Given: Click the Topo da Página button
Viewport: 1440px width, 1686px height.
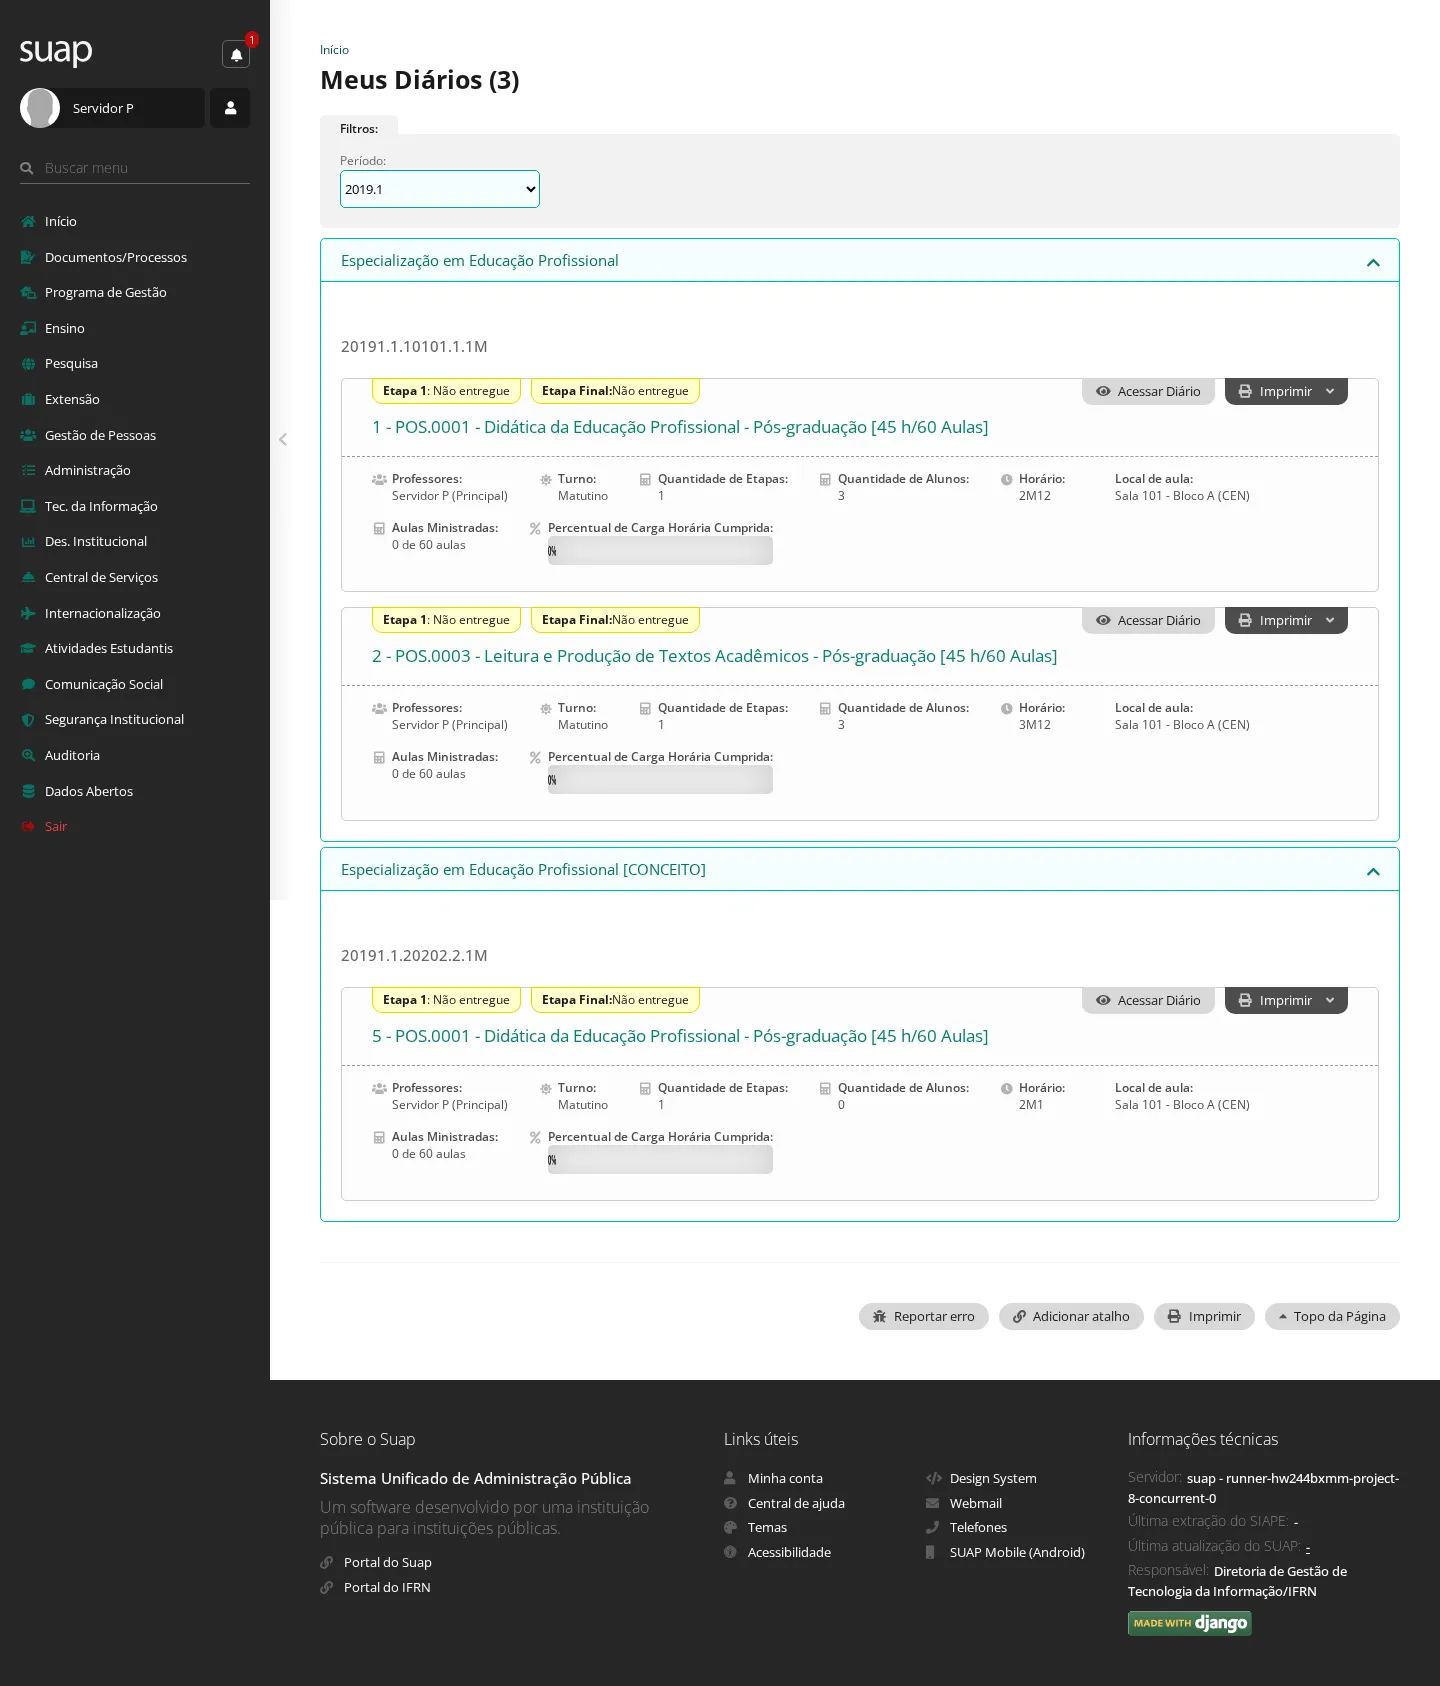Looking at the screenshot, I should (1332, 1316).
